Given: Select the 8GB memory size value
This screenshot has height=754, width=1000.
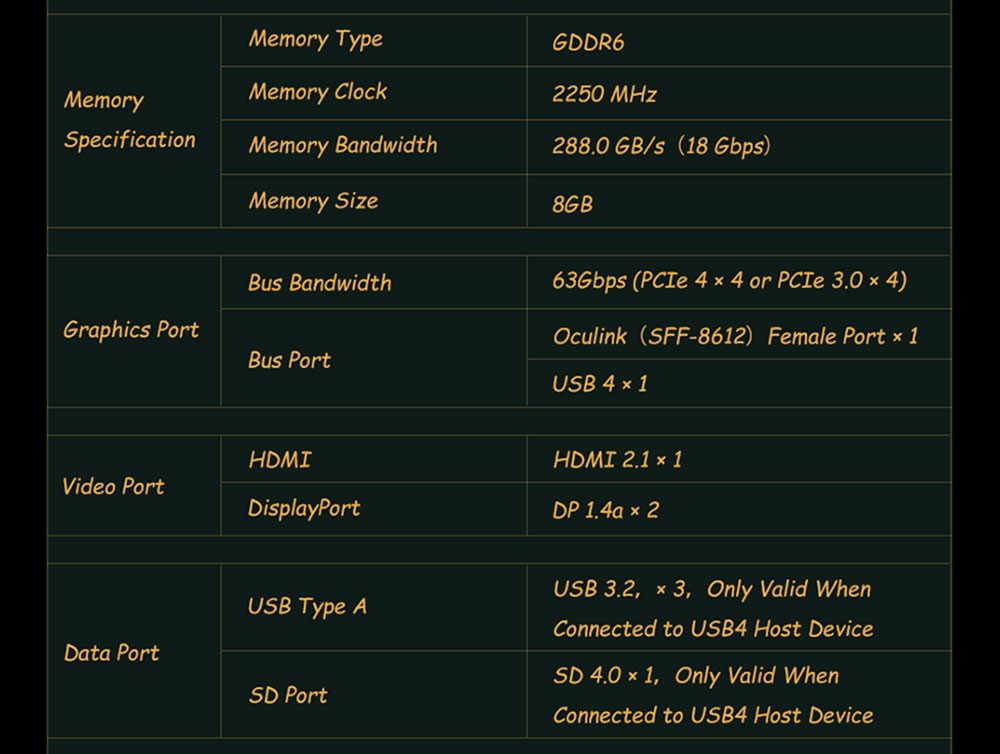Looking at the screenshot, I should coord(572,204).
